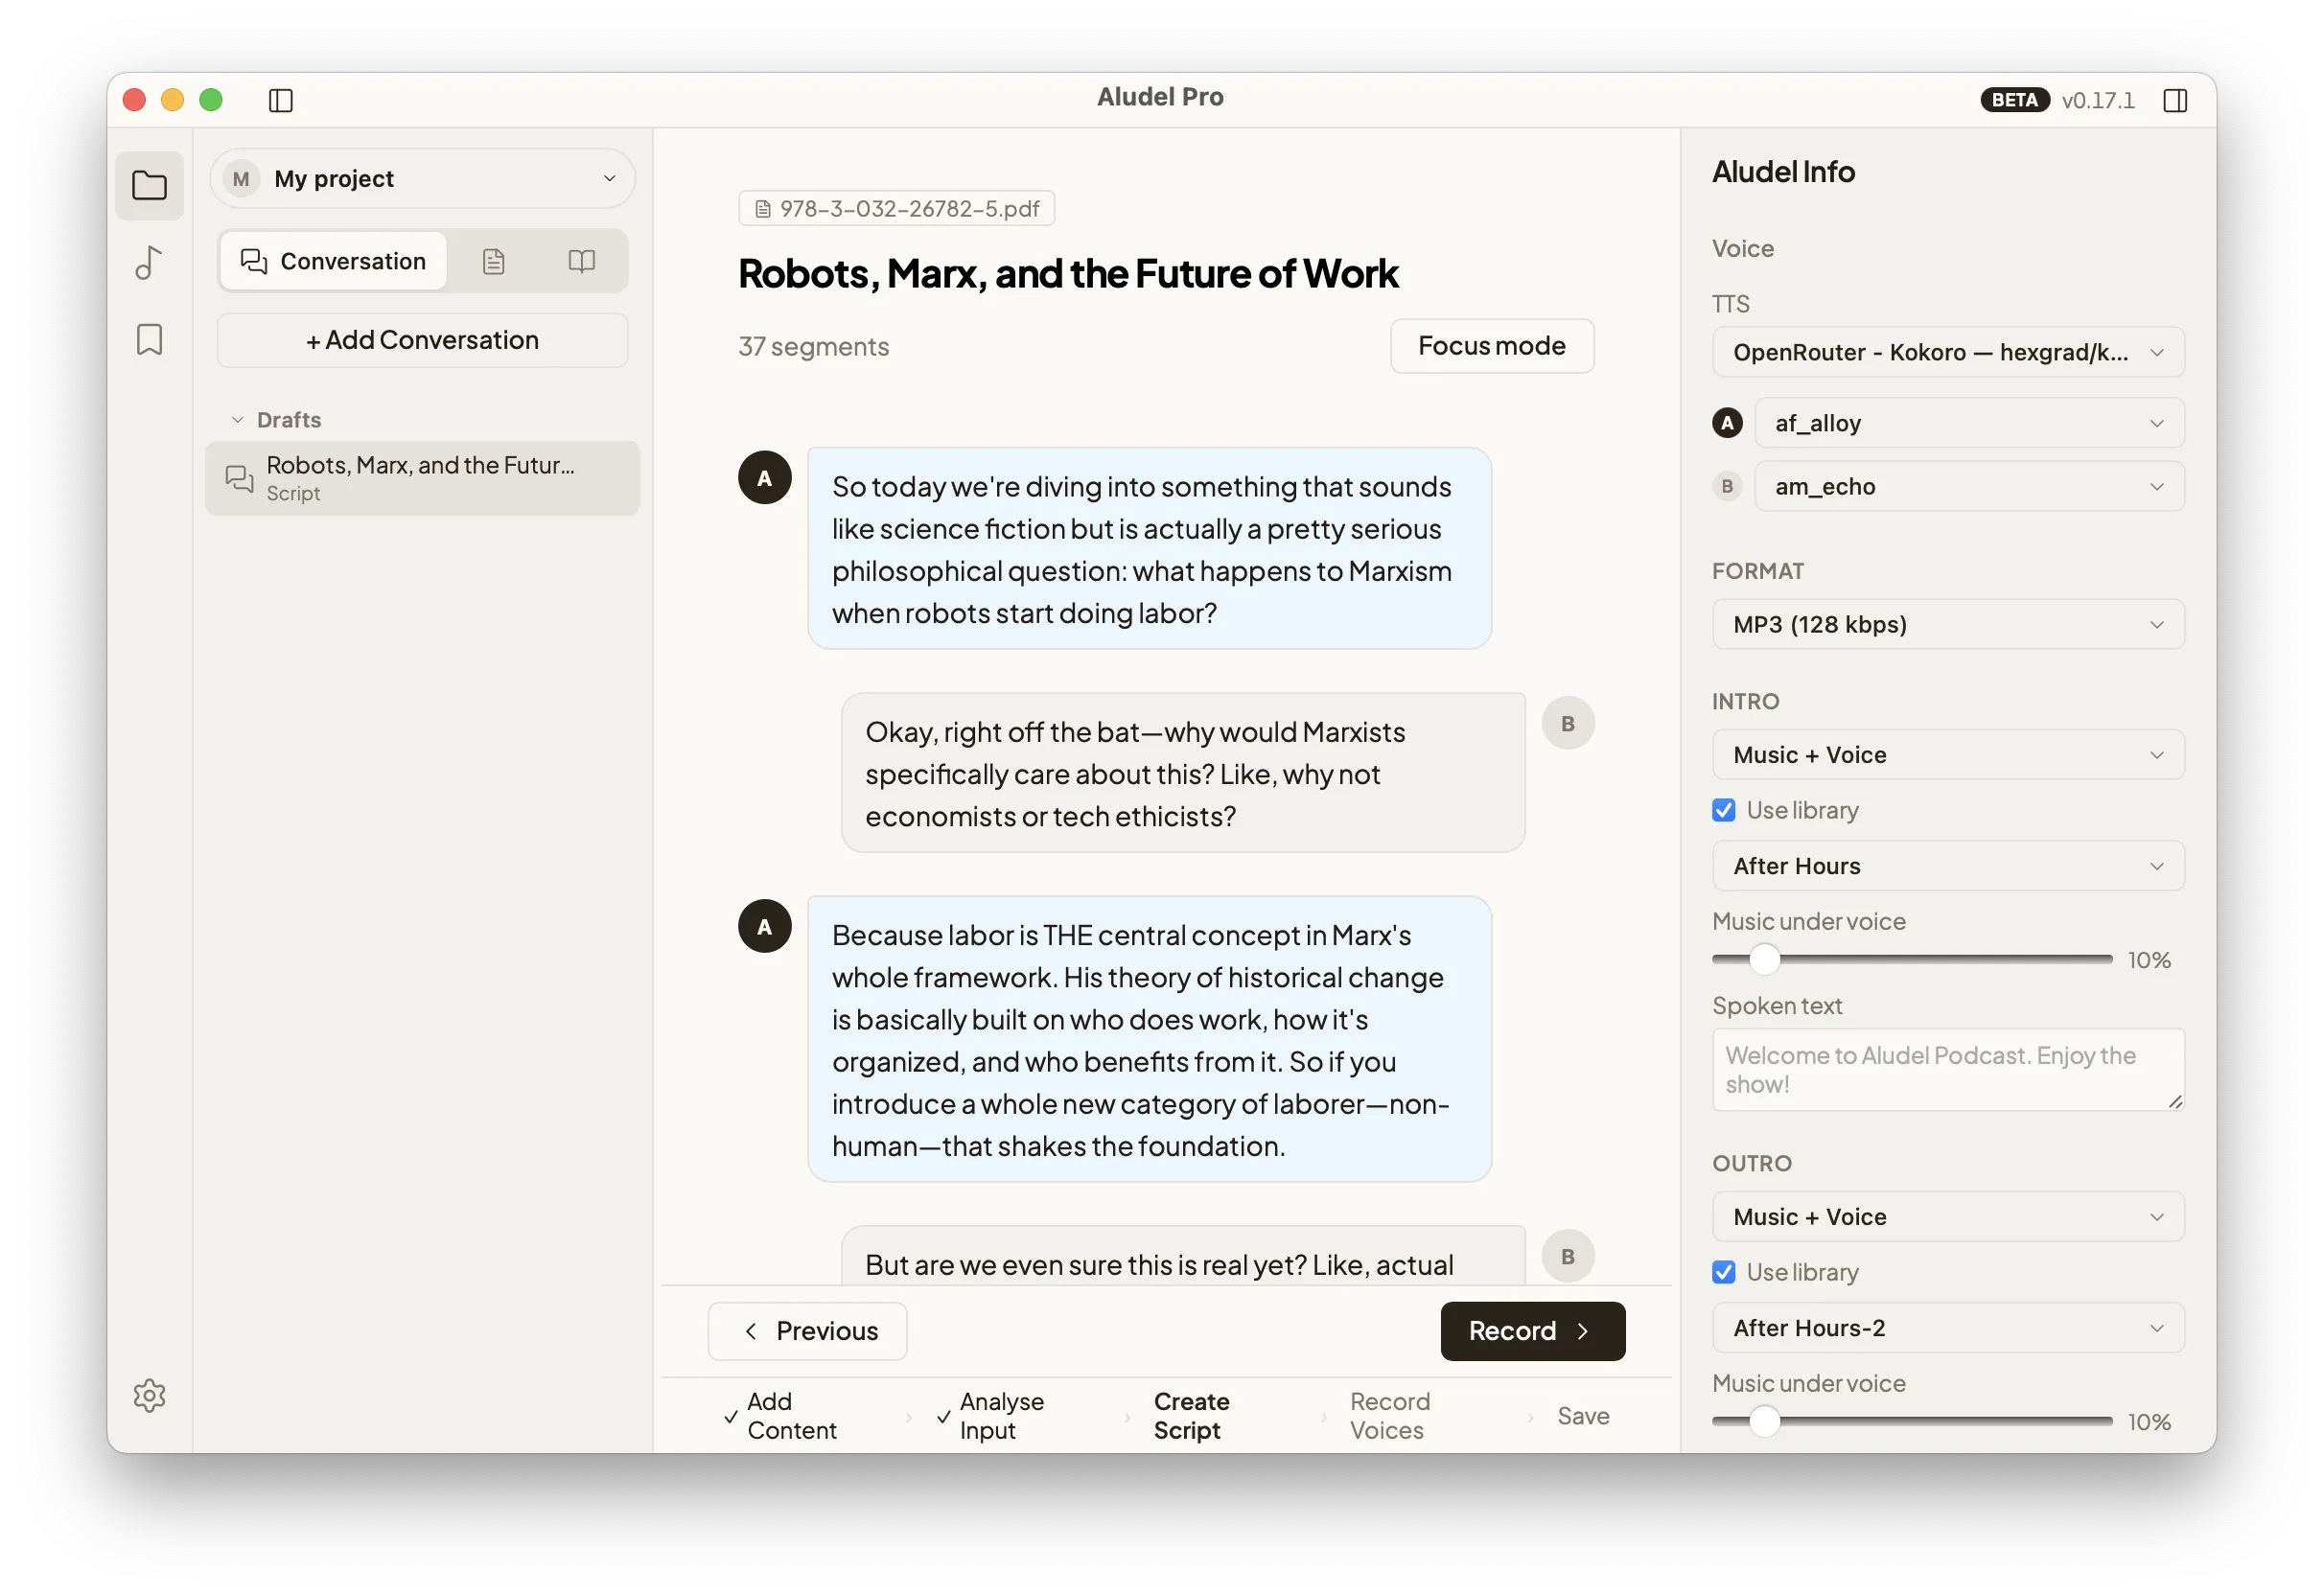This screenshot has width=2324, height=1595.
Task: Open the After Hours intro music dropdown
Action: coord(1947,866)
